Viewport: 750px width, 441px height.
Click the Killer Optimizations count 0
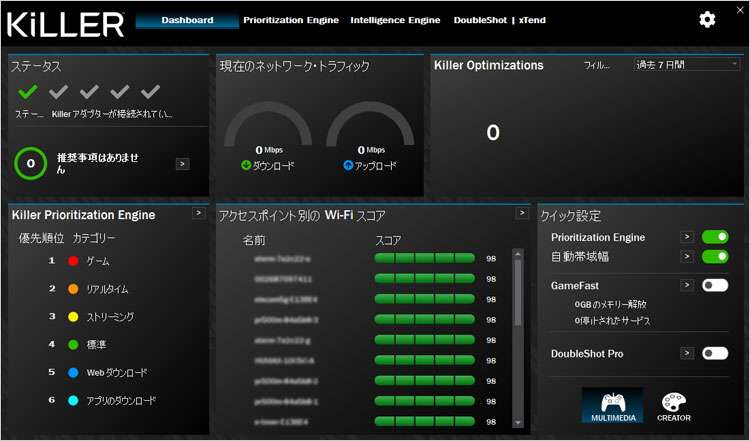click(493, 132)
